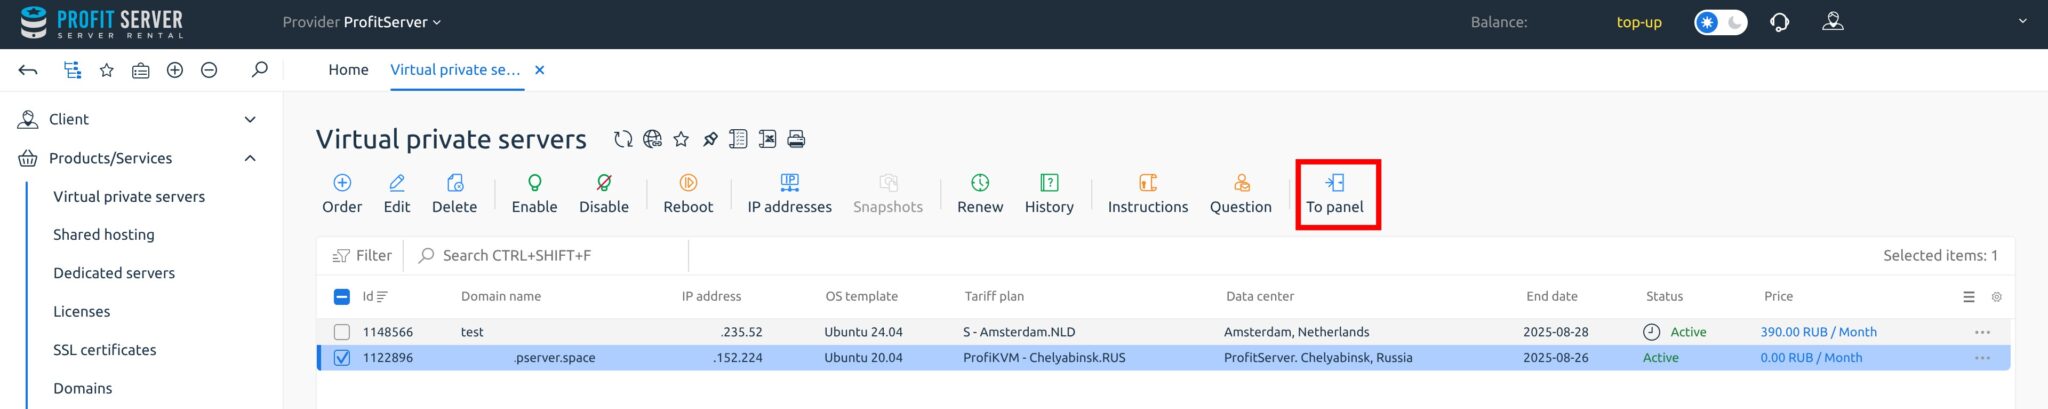This screenshot has width=2048, height=409.
Task: Click the Search CTRL+SHIFT+F field
Action: 550,256
